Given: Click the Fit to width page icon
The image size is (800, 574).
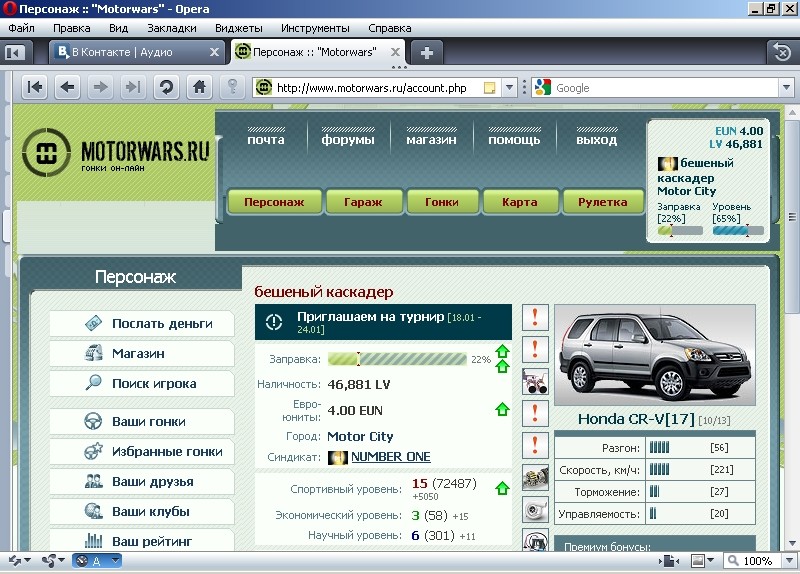Looking at the screenshot, I should (669, 561).
